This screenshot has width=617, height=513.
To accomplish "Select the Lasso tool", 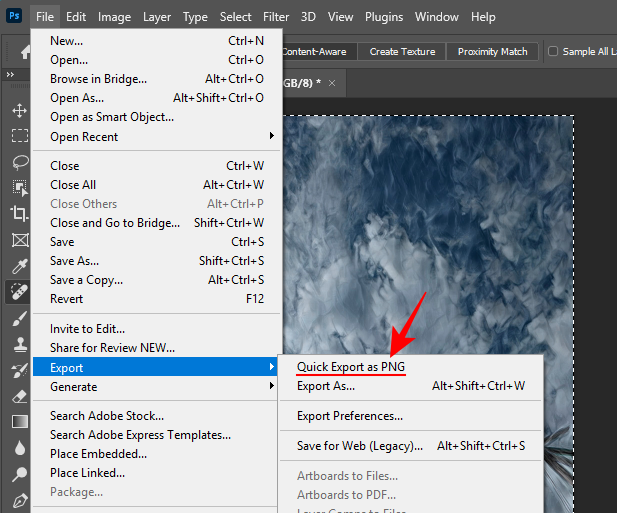I will (20, 162).
